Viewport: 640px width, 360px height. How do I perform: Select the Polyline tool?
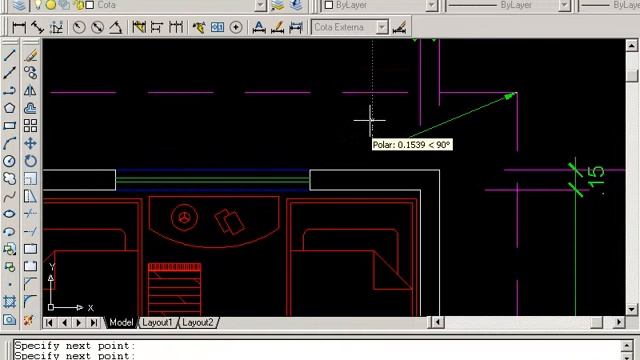click(x=9, y=90)
